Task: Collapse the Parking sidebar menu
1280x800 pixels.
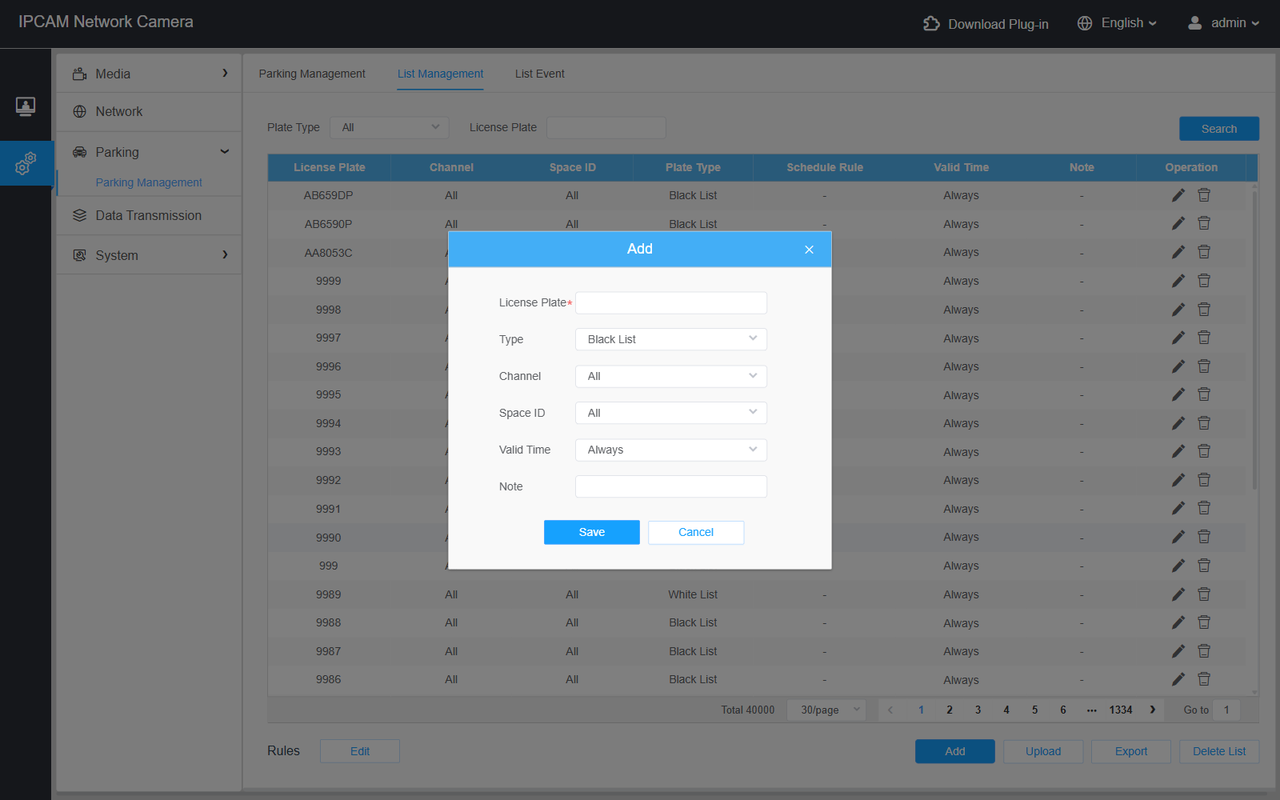Action: 149,152
